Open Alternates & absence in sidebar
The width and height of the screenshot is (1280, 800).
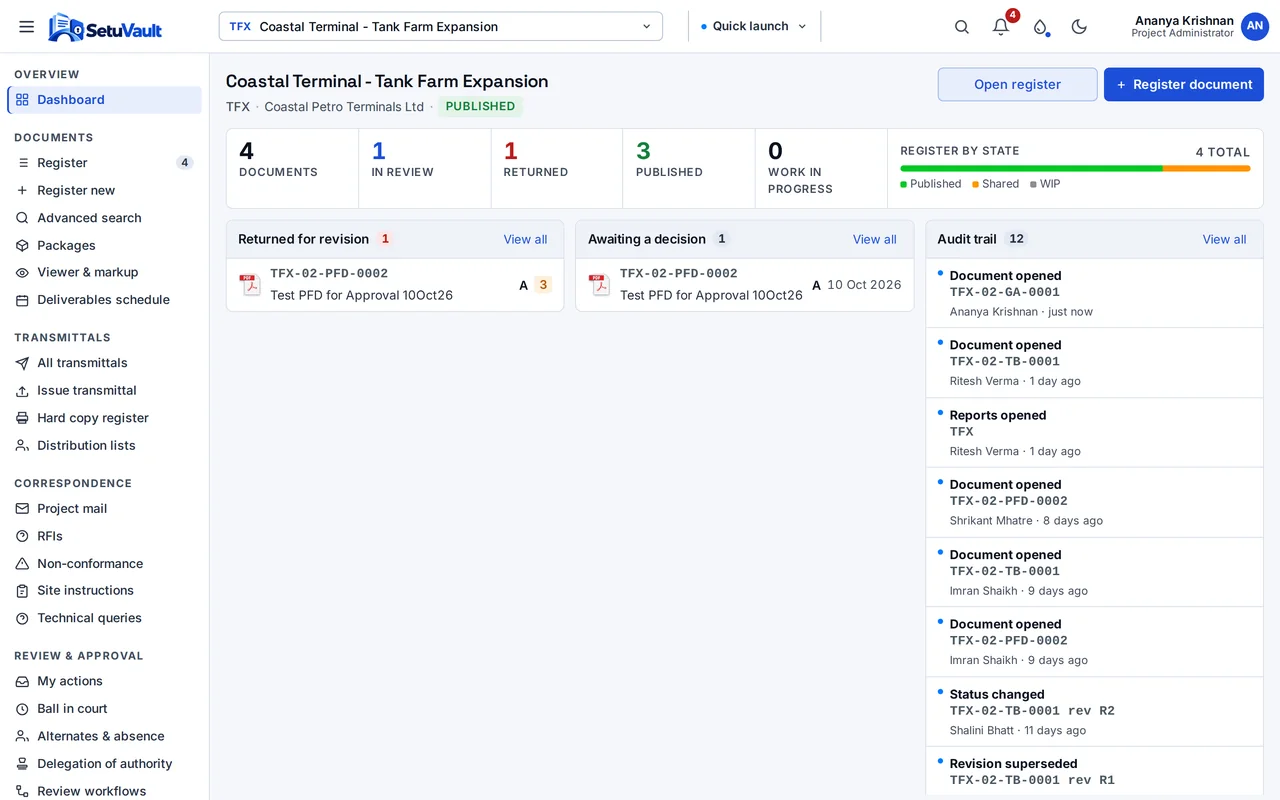click(104, 736)
